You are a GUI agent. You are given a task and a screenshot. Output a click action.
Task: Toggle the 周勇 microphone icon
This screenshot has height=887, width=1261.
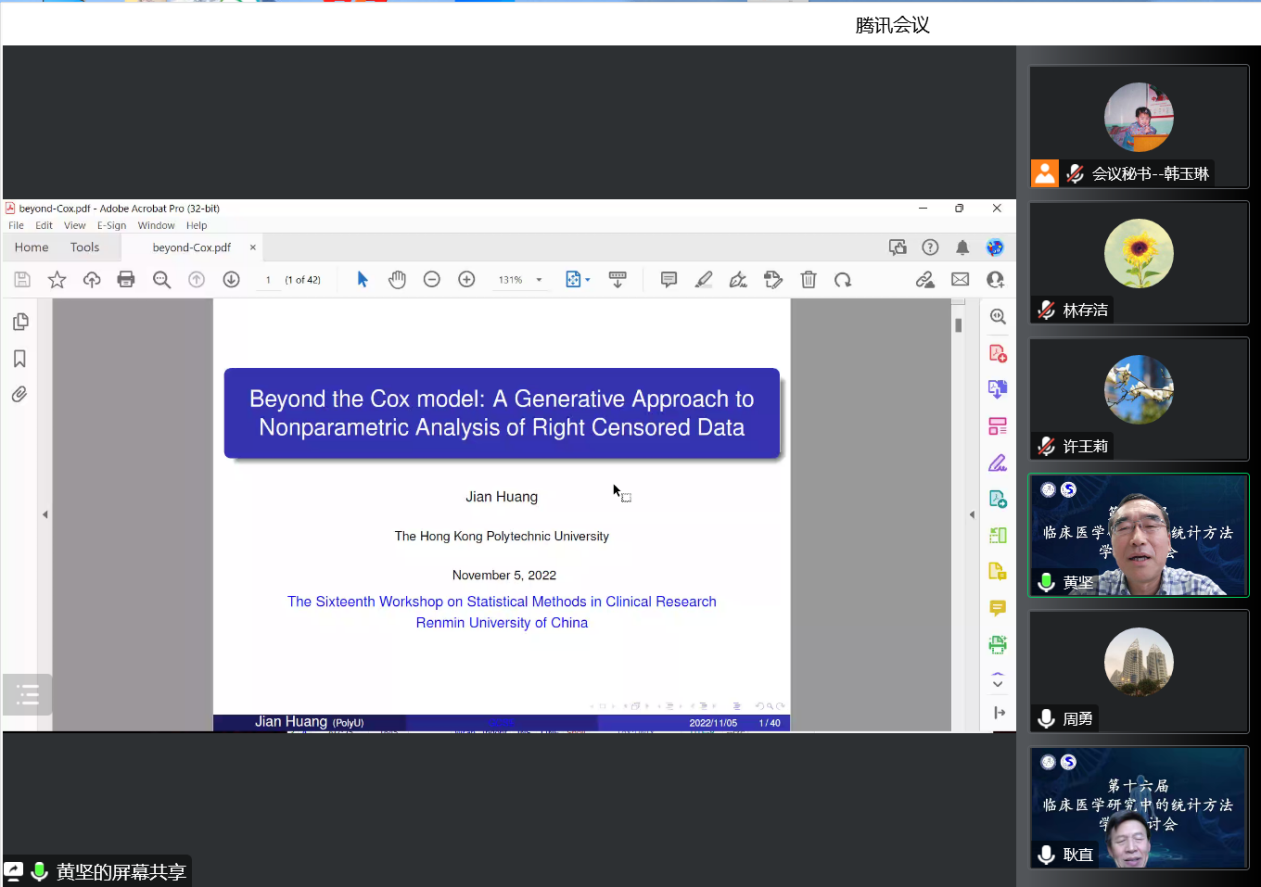(x=1046, y=718)
